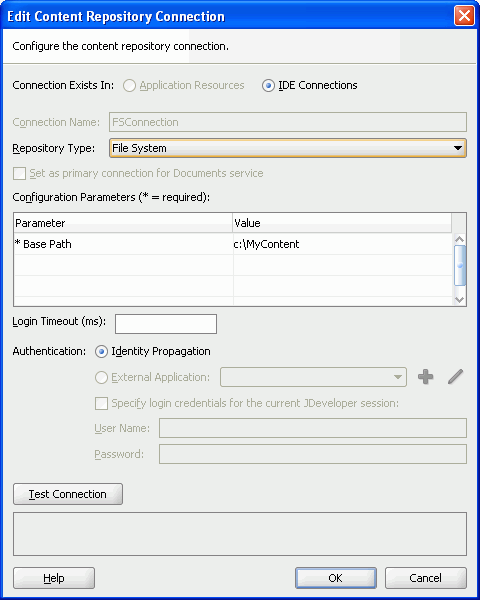480x600 pixels.
Task: Click the parameters table scroll down arrow
Action: point(459,300)
